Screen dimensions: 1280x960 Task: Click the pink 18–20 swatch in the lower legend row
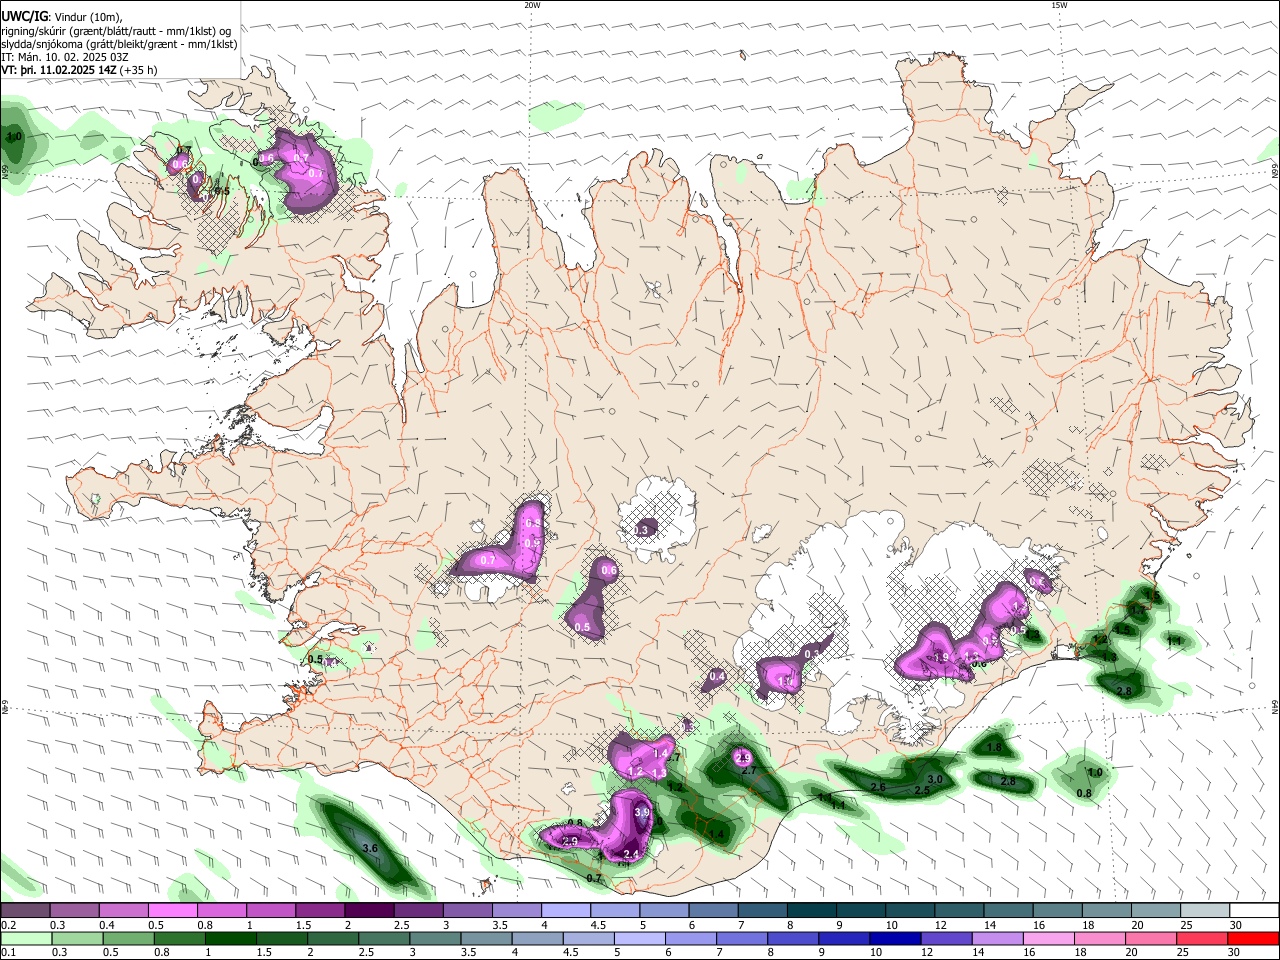(1102, 938)
